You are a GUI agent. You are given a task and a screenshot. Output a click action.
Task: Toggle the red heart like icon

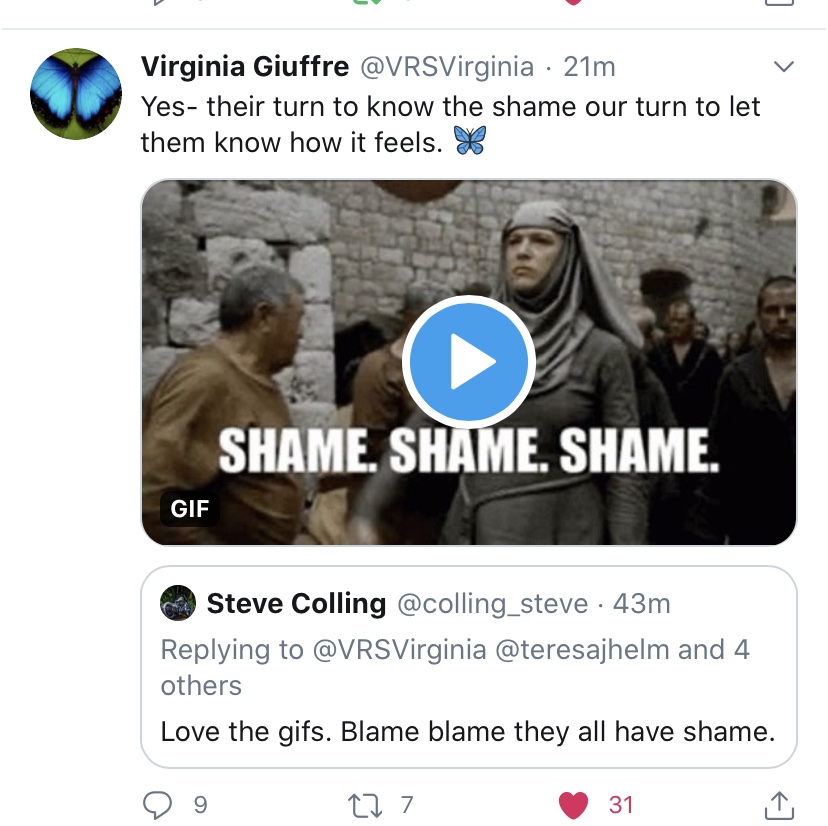(x=572, y=803)
